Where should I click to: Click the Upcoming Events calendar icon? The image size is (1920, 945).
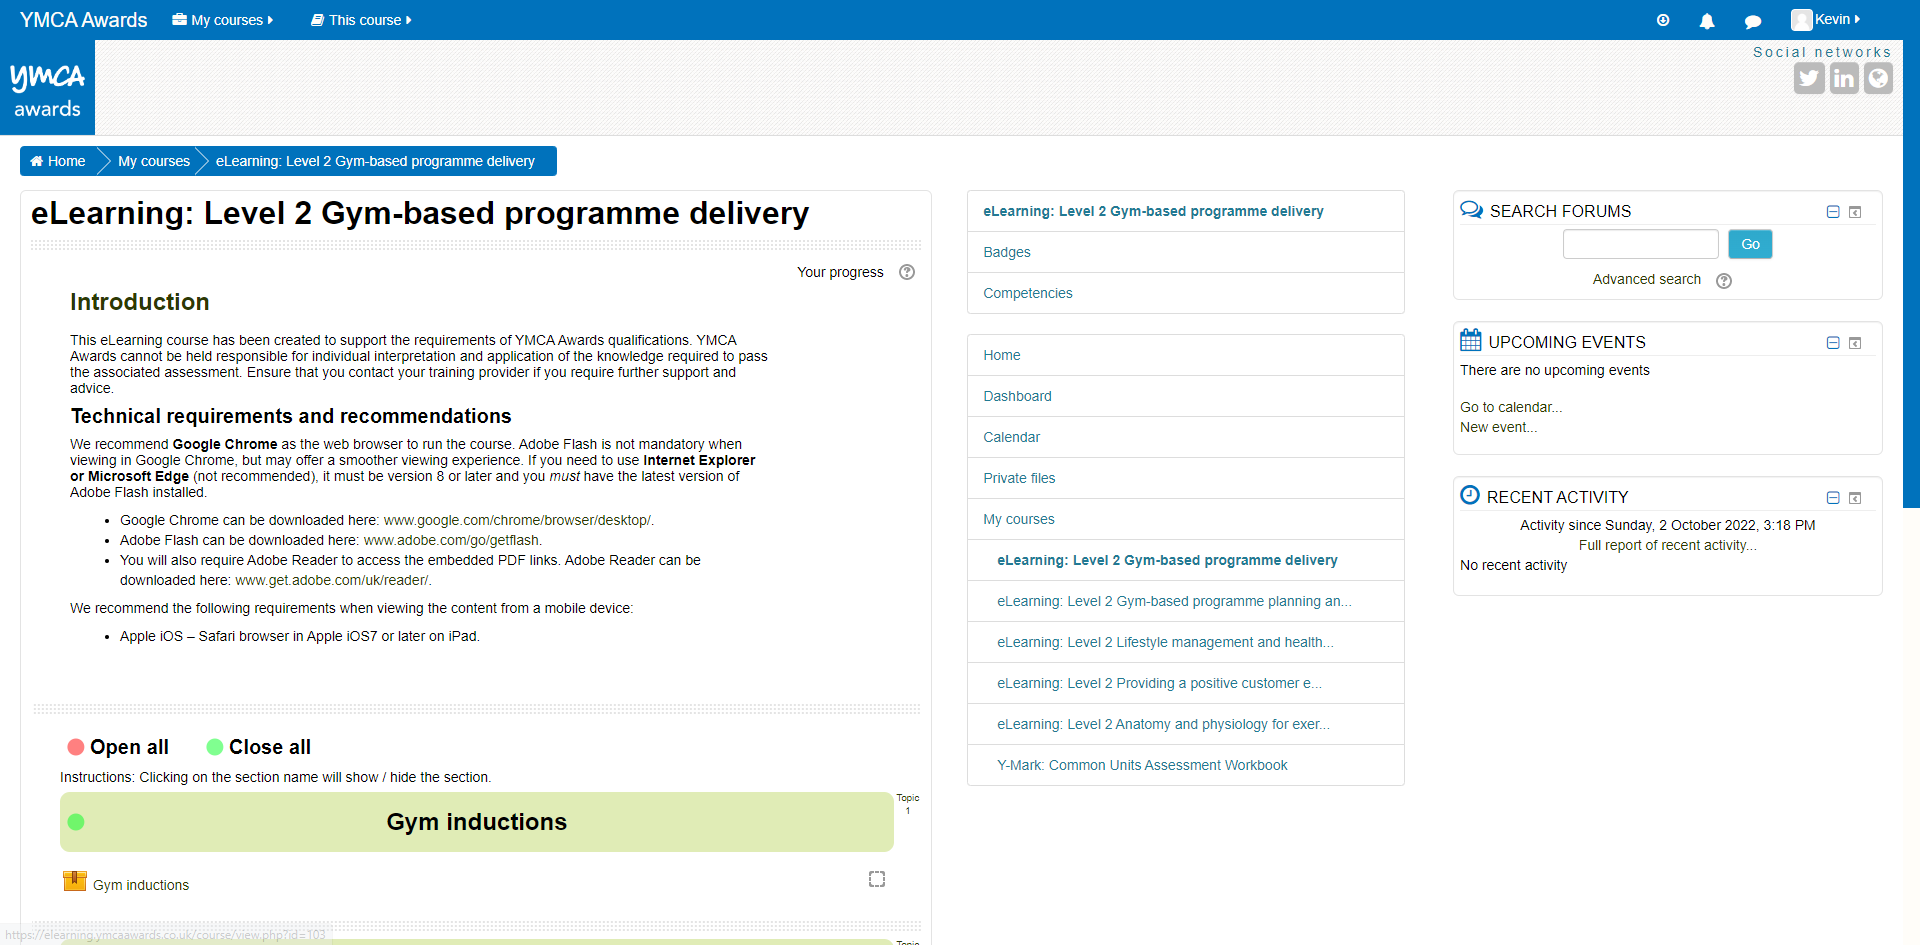(1471, 340)
